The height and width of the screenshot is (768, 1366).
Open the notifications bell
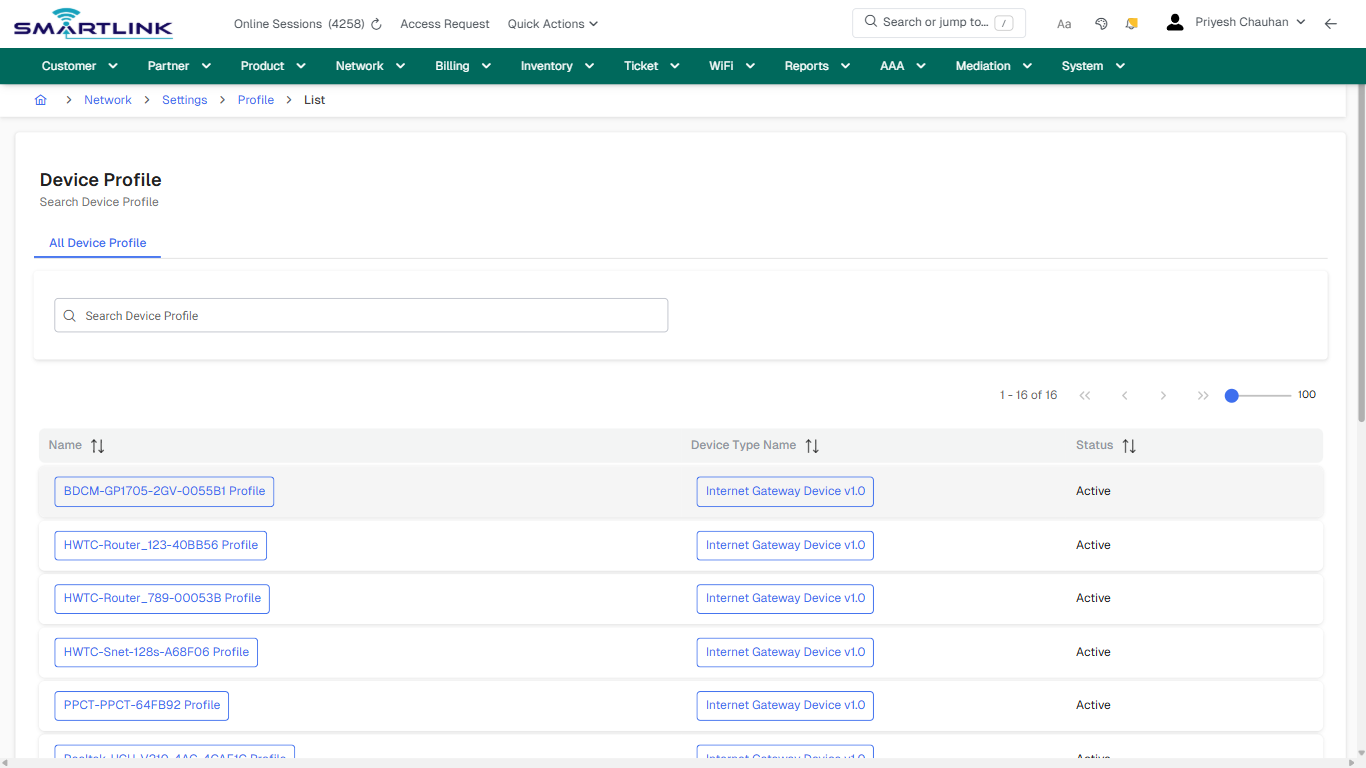(1131, 23)
